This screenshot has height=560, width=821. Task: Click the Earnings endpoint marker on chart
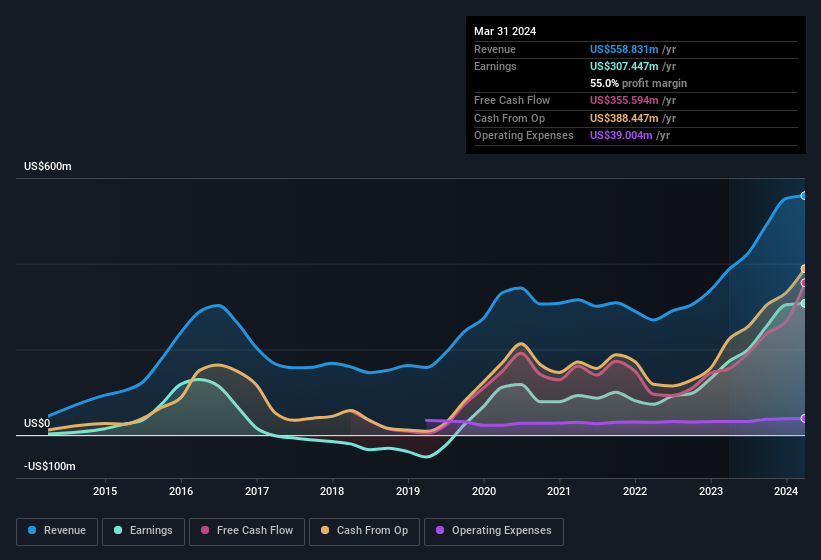point(804,303)
